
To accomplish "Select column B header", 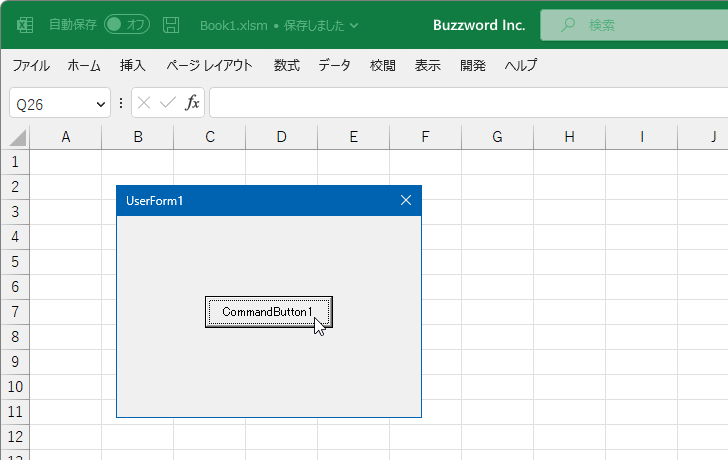I will point(137,137).
